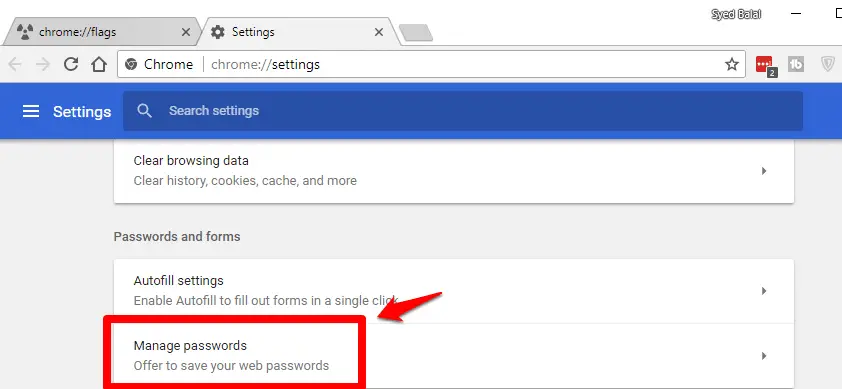842x389 pixels.
Task: Navigate back with the back arrow
Action: (14, 64)
